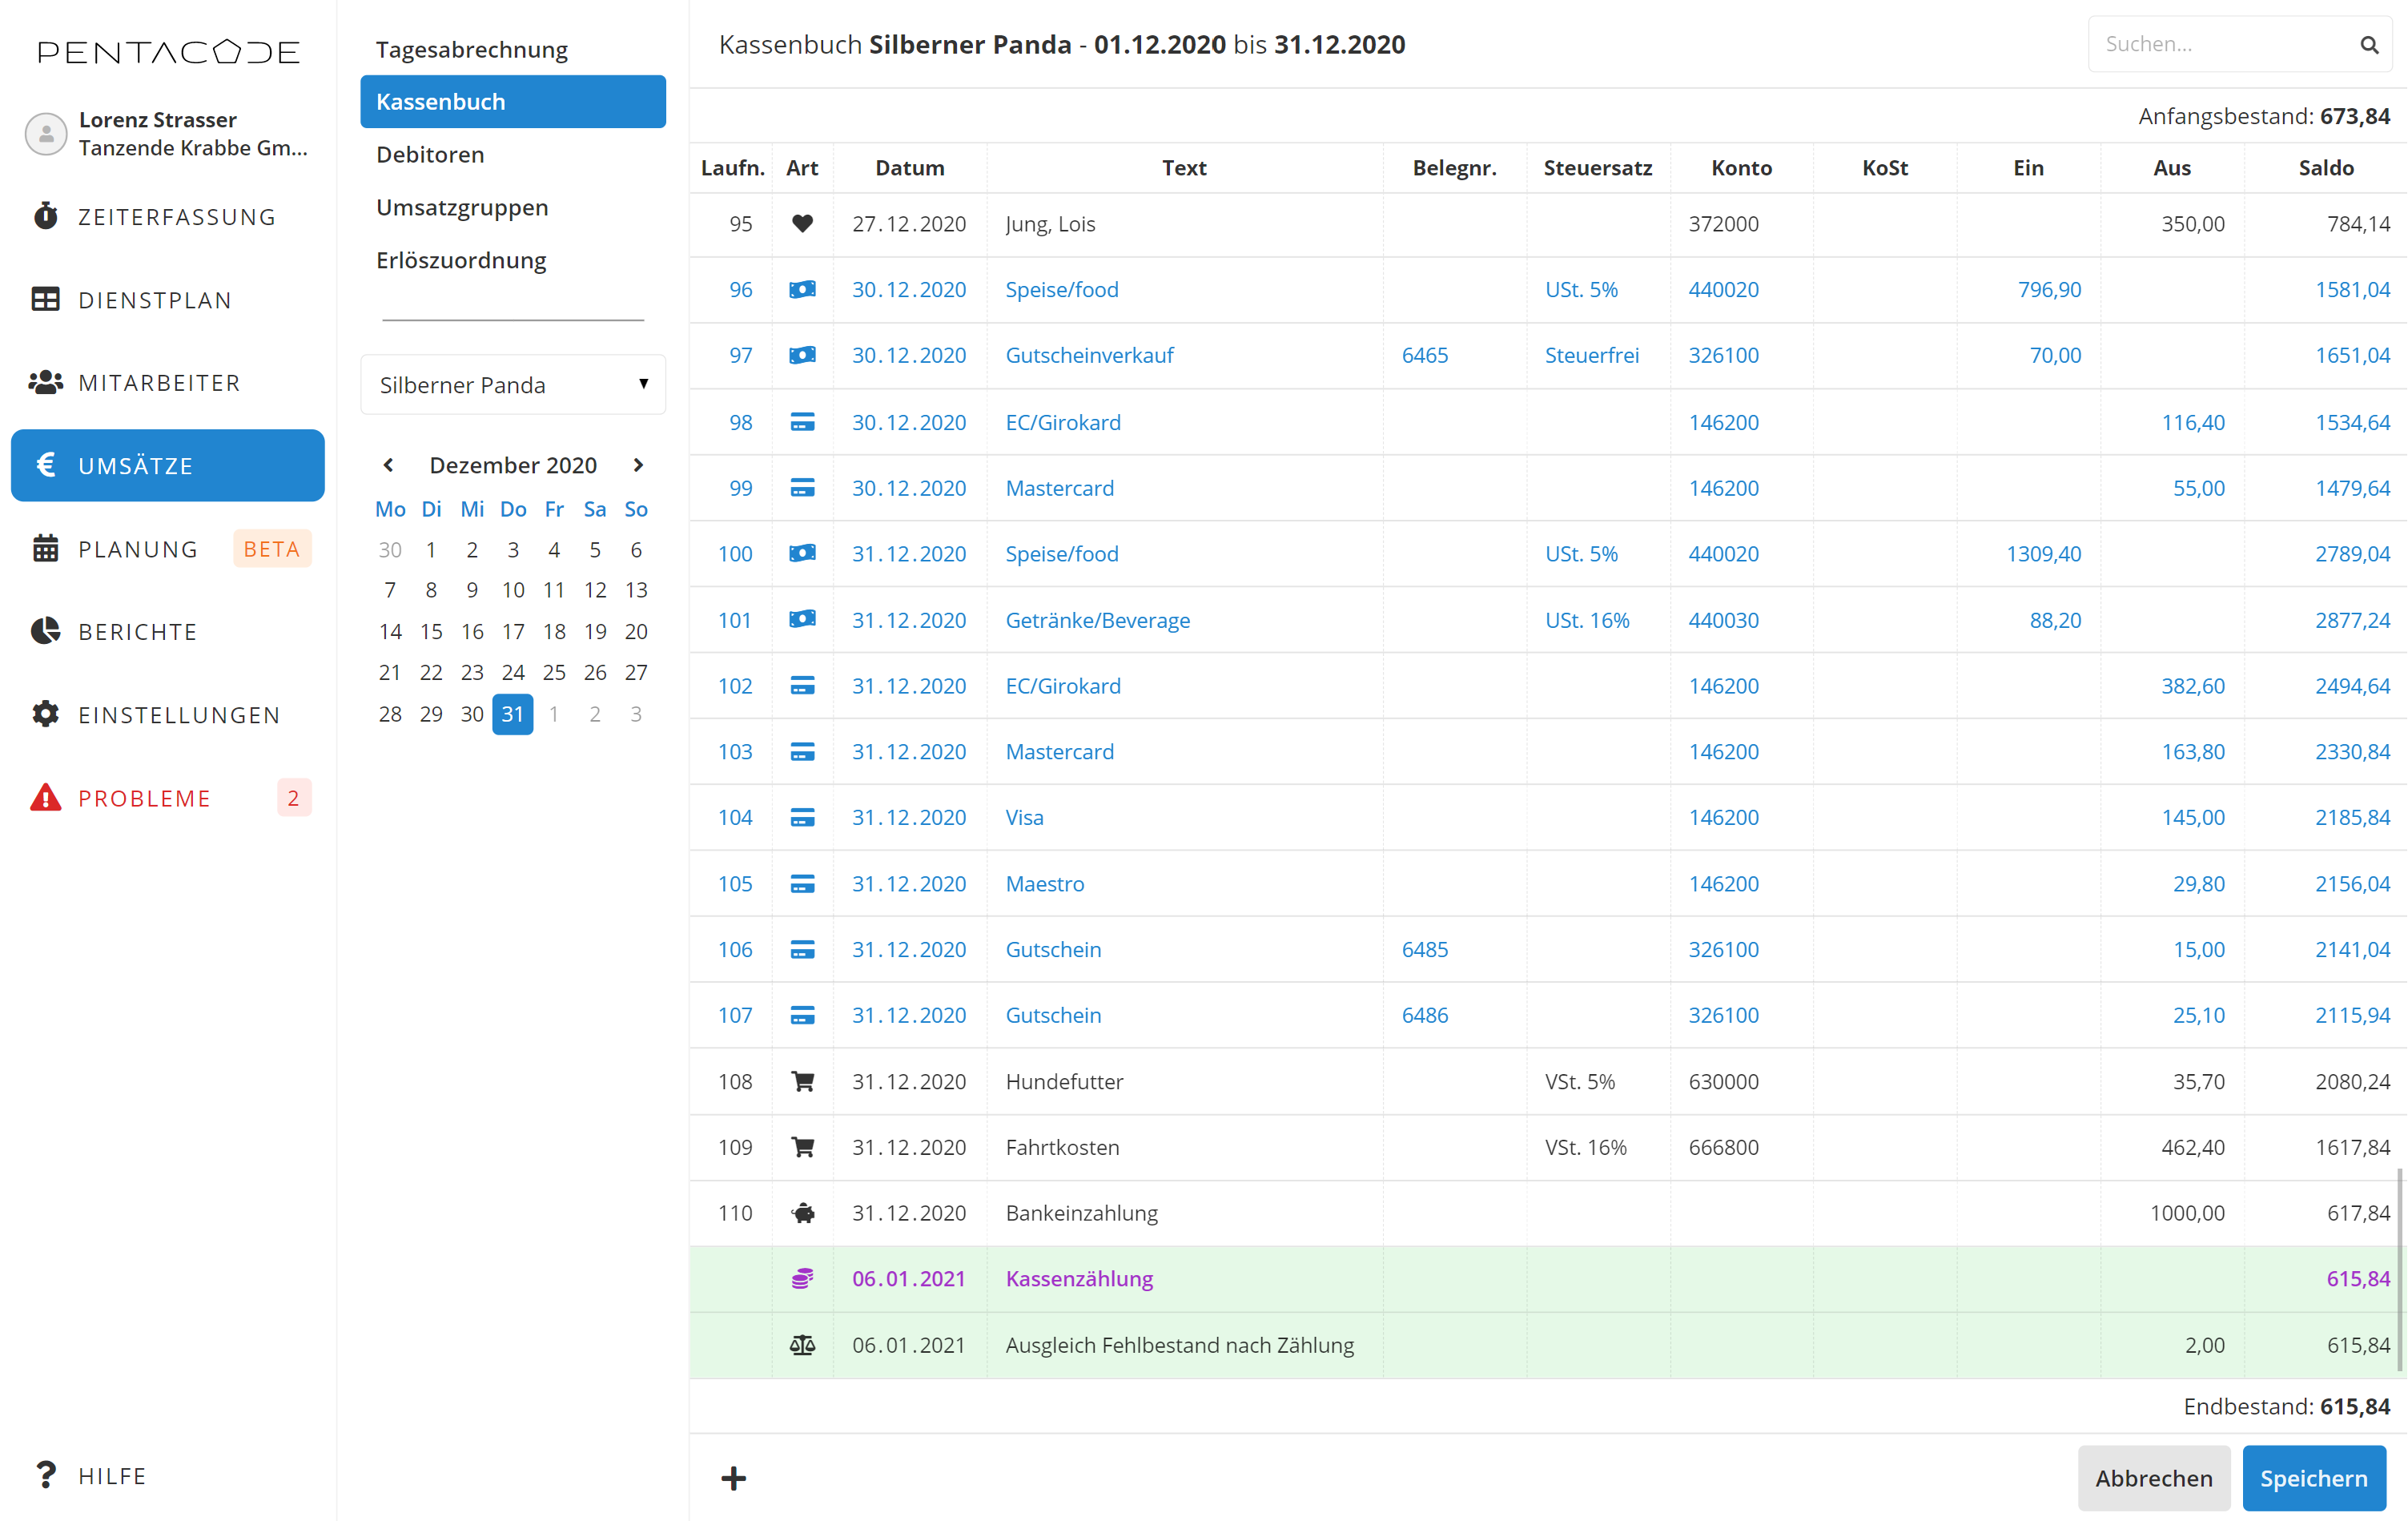
Task: Open the Tagesabrechnung submenu item
Action: click(471, 49)
